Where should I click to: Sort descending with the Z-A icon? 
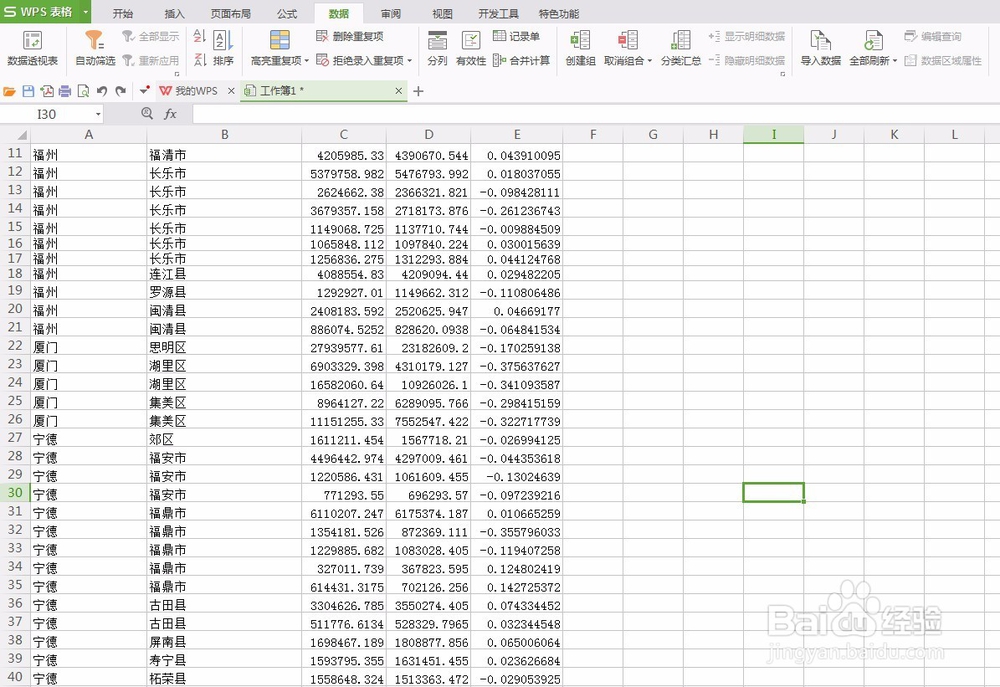[199, 60]
